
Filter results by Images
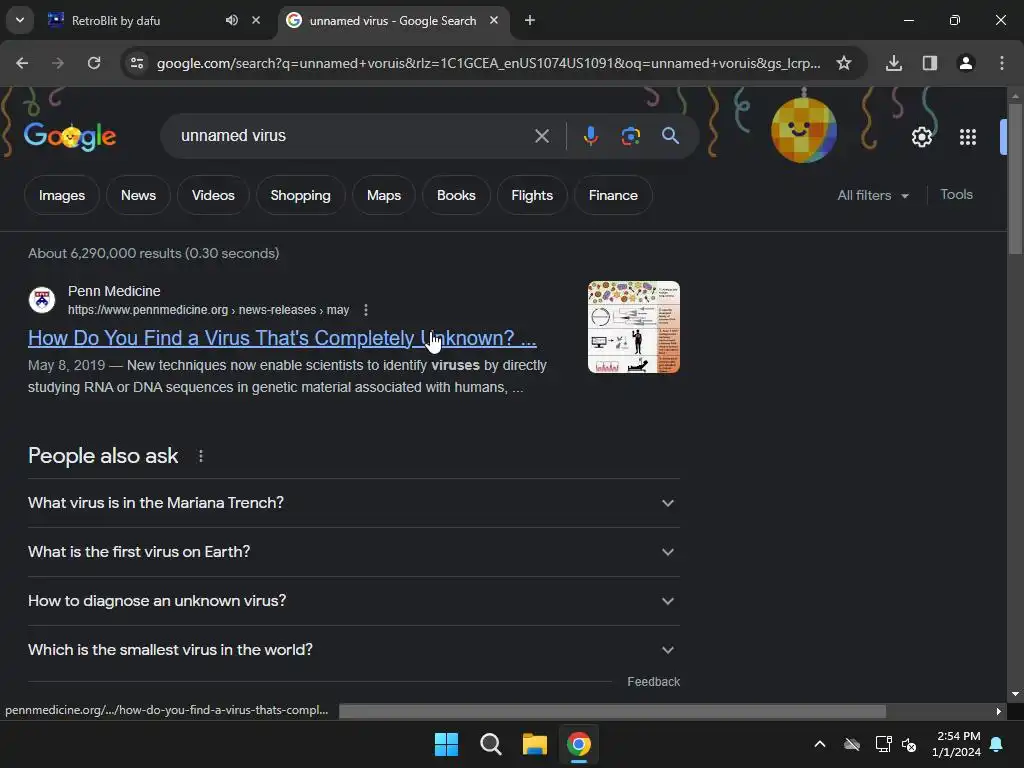coord(62,195)
